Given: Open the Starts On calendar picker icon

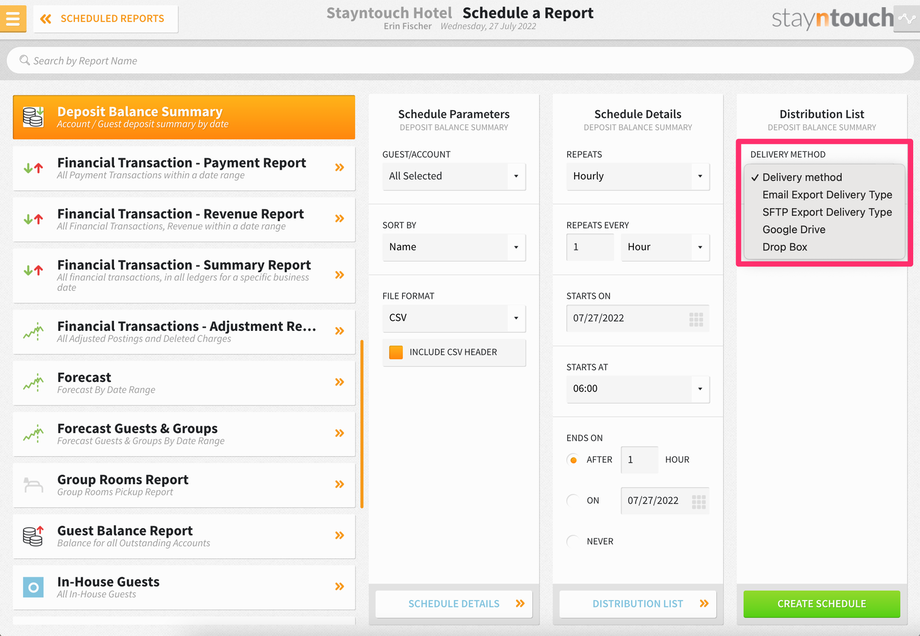Looking at the screenshot, I should tap(696, 319).
